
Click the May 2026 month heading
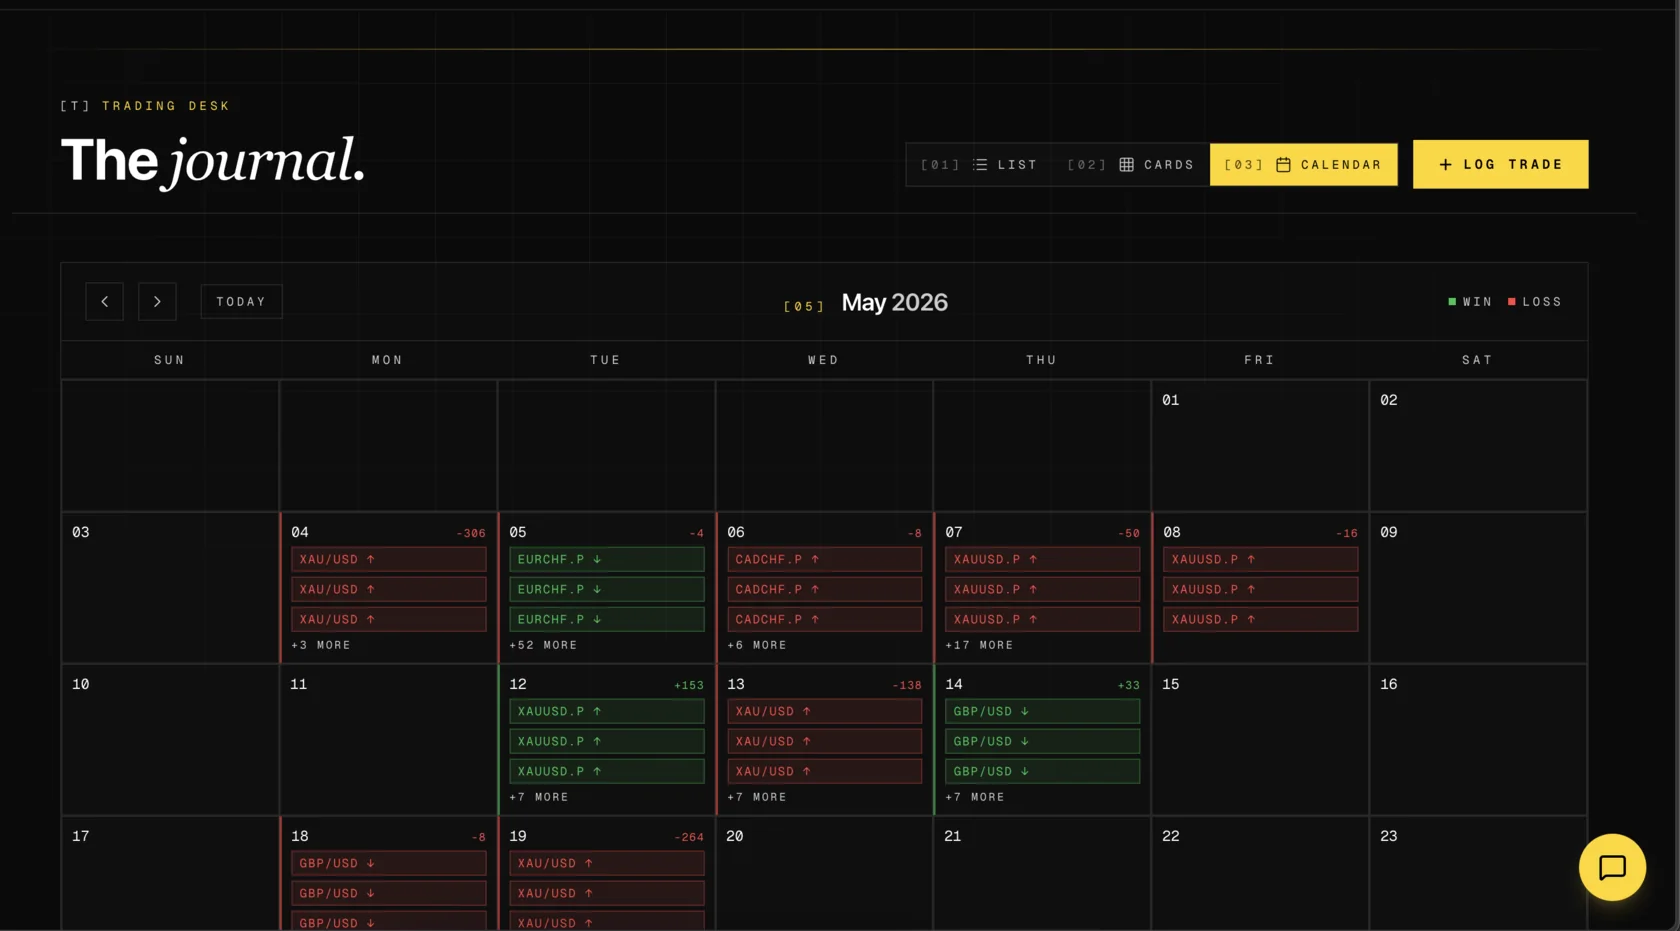click(894, 303)
